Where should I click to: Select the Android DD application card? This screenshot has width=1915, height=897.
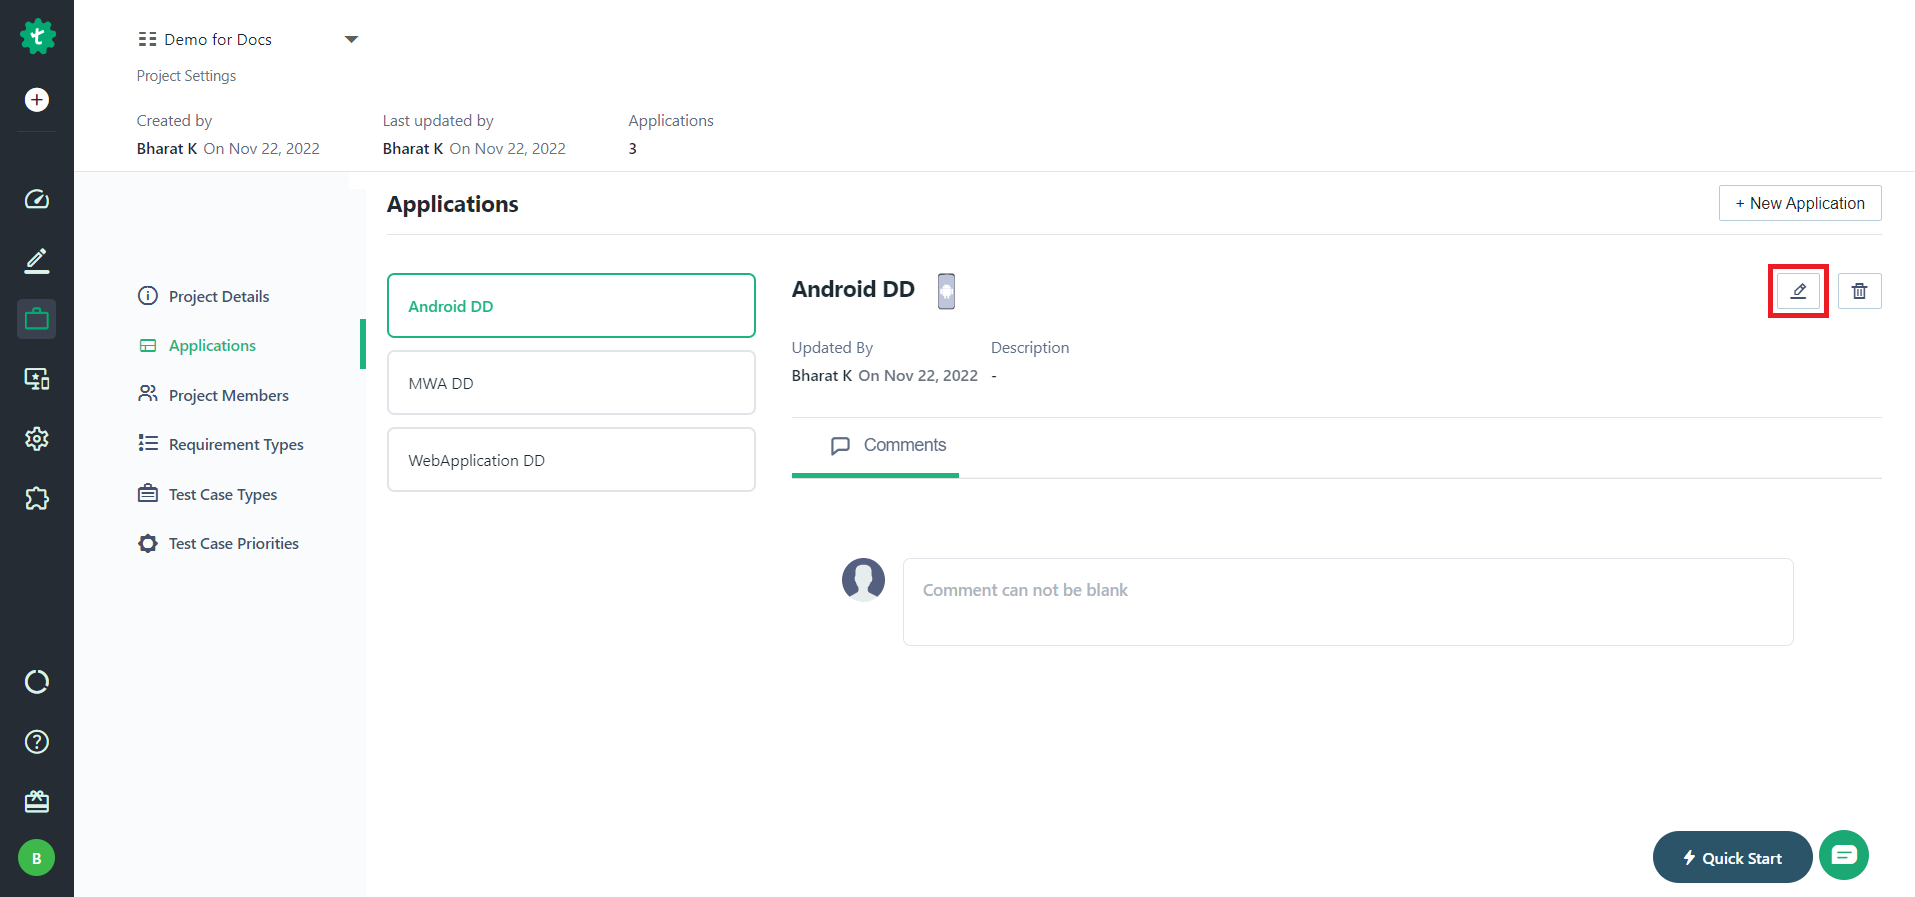[x=571, y=306]
